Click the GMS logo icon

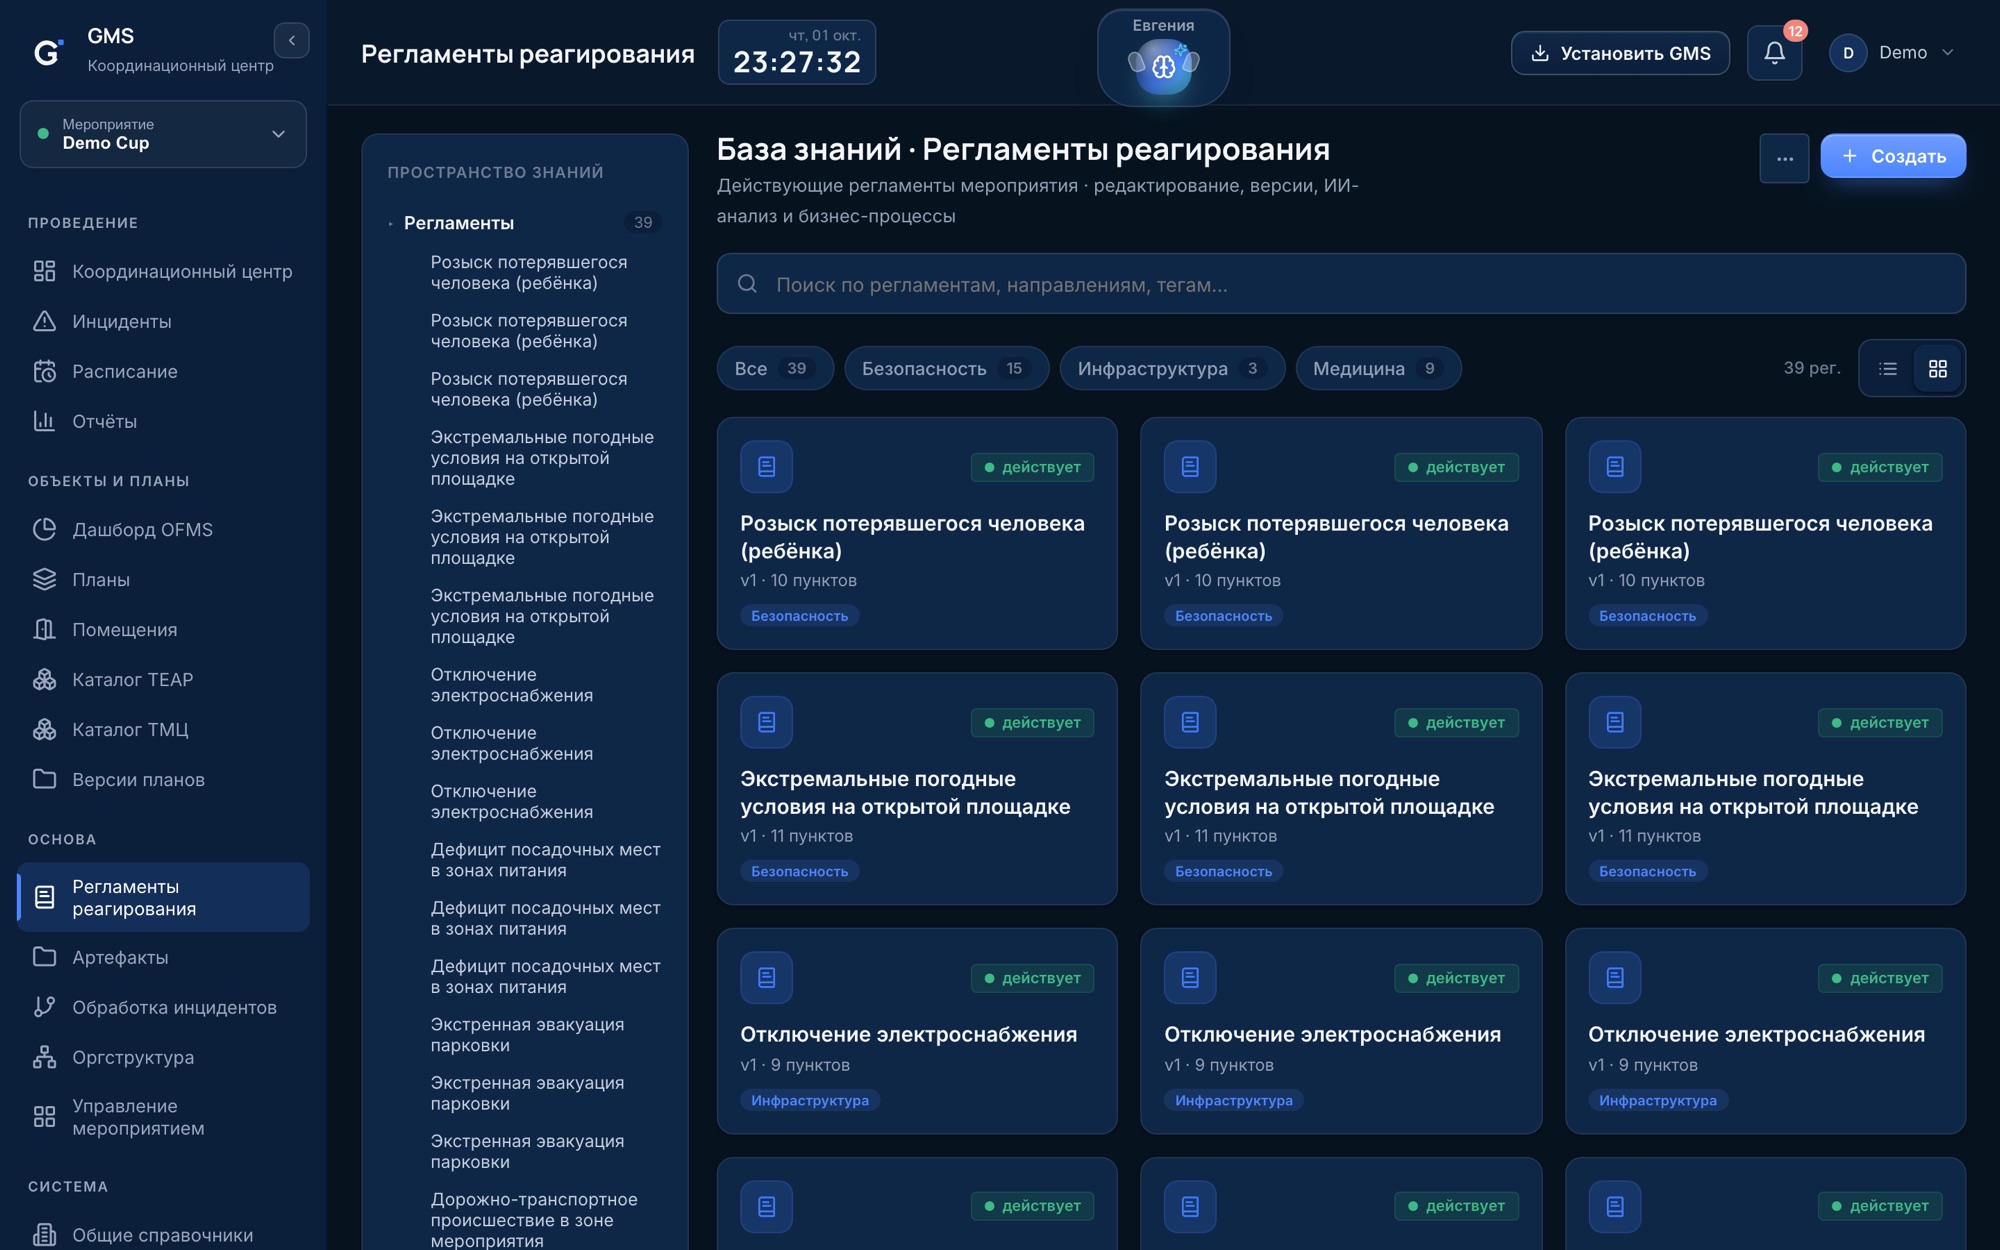[48, 51]
